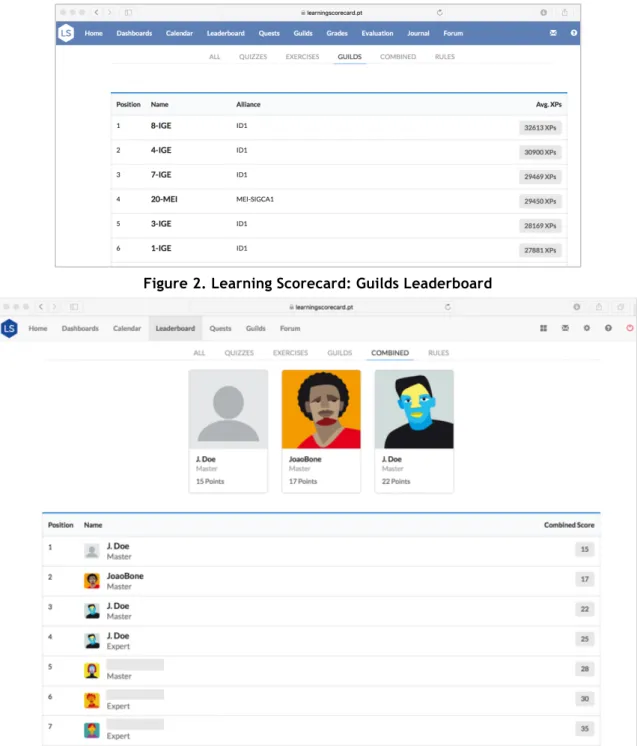Open Home in the upper blue navbar
Viewport: 637px width, 746px height.
(x=94, y=33)
